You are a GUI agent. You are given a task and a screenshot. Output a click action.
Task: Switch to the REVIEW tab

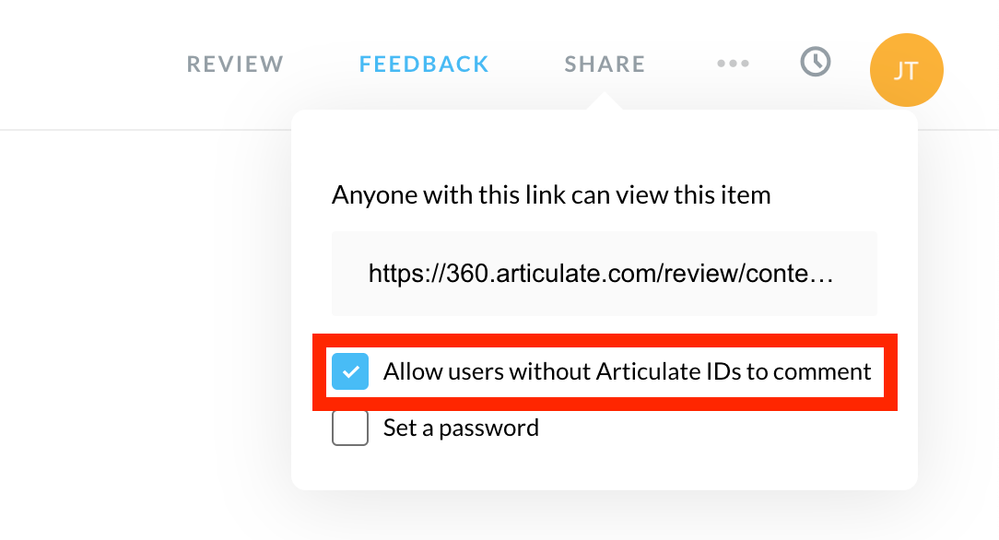[235, 64]
